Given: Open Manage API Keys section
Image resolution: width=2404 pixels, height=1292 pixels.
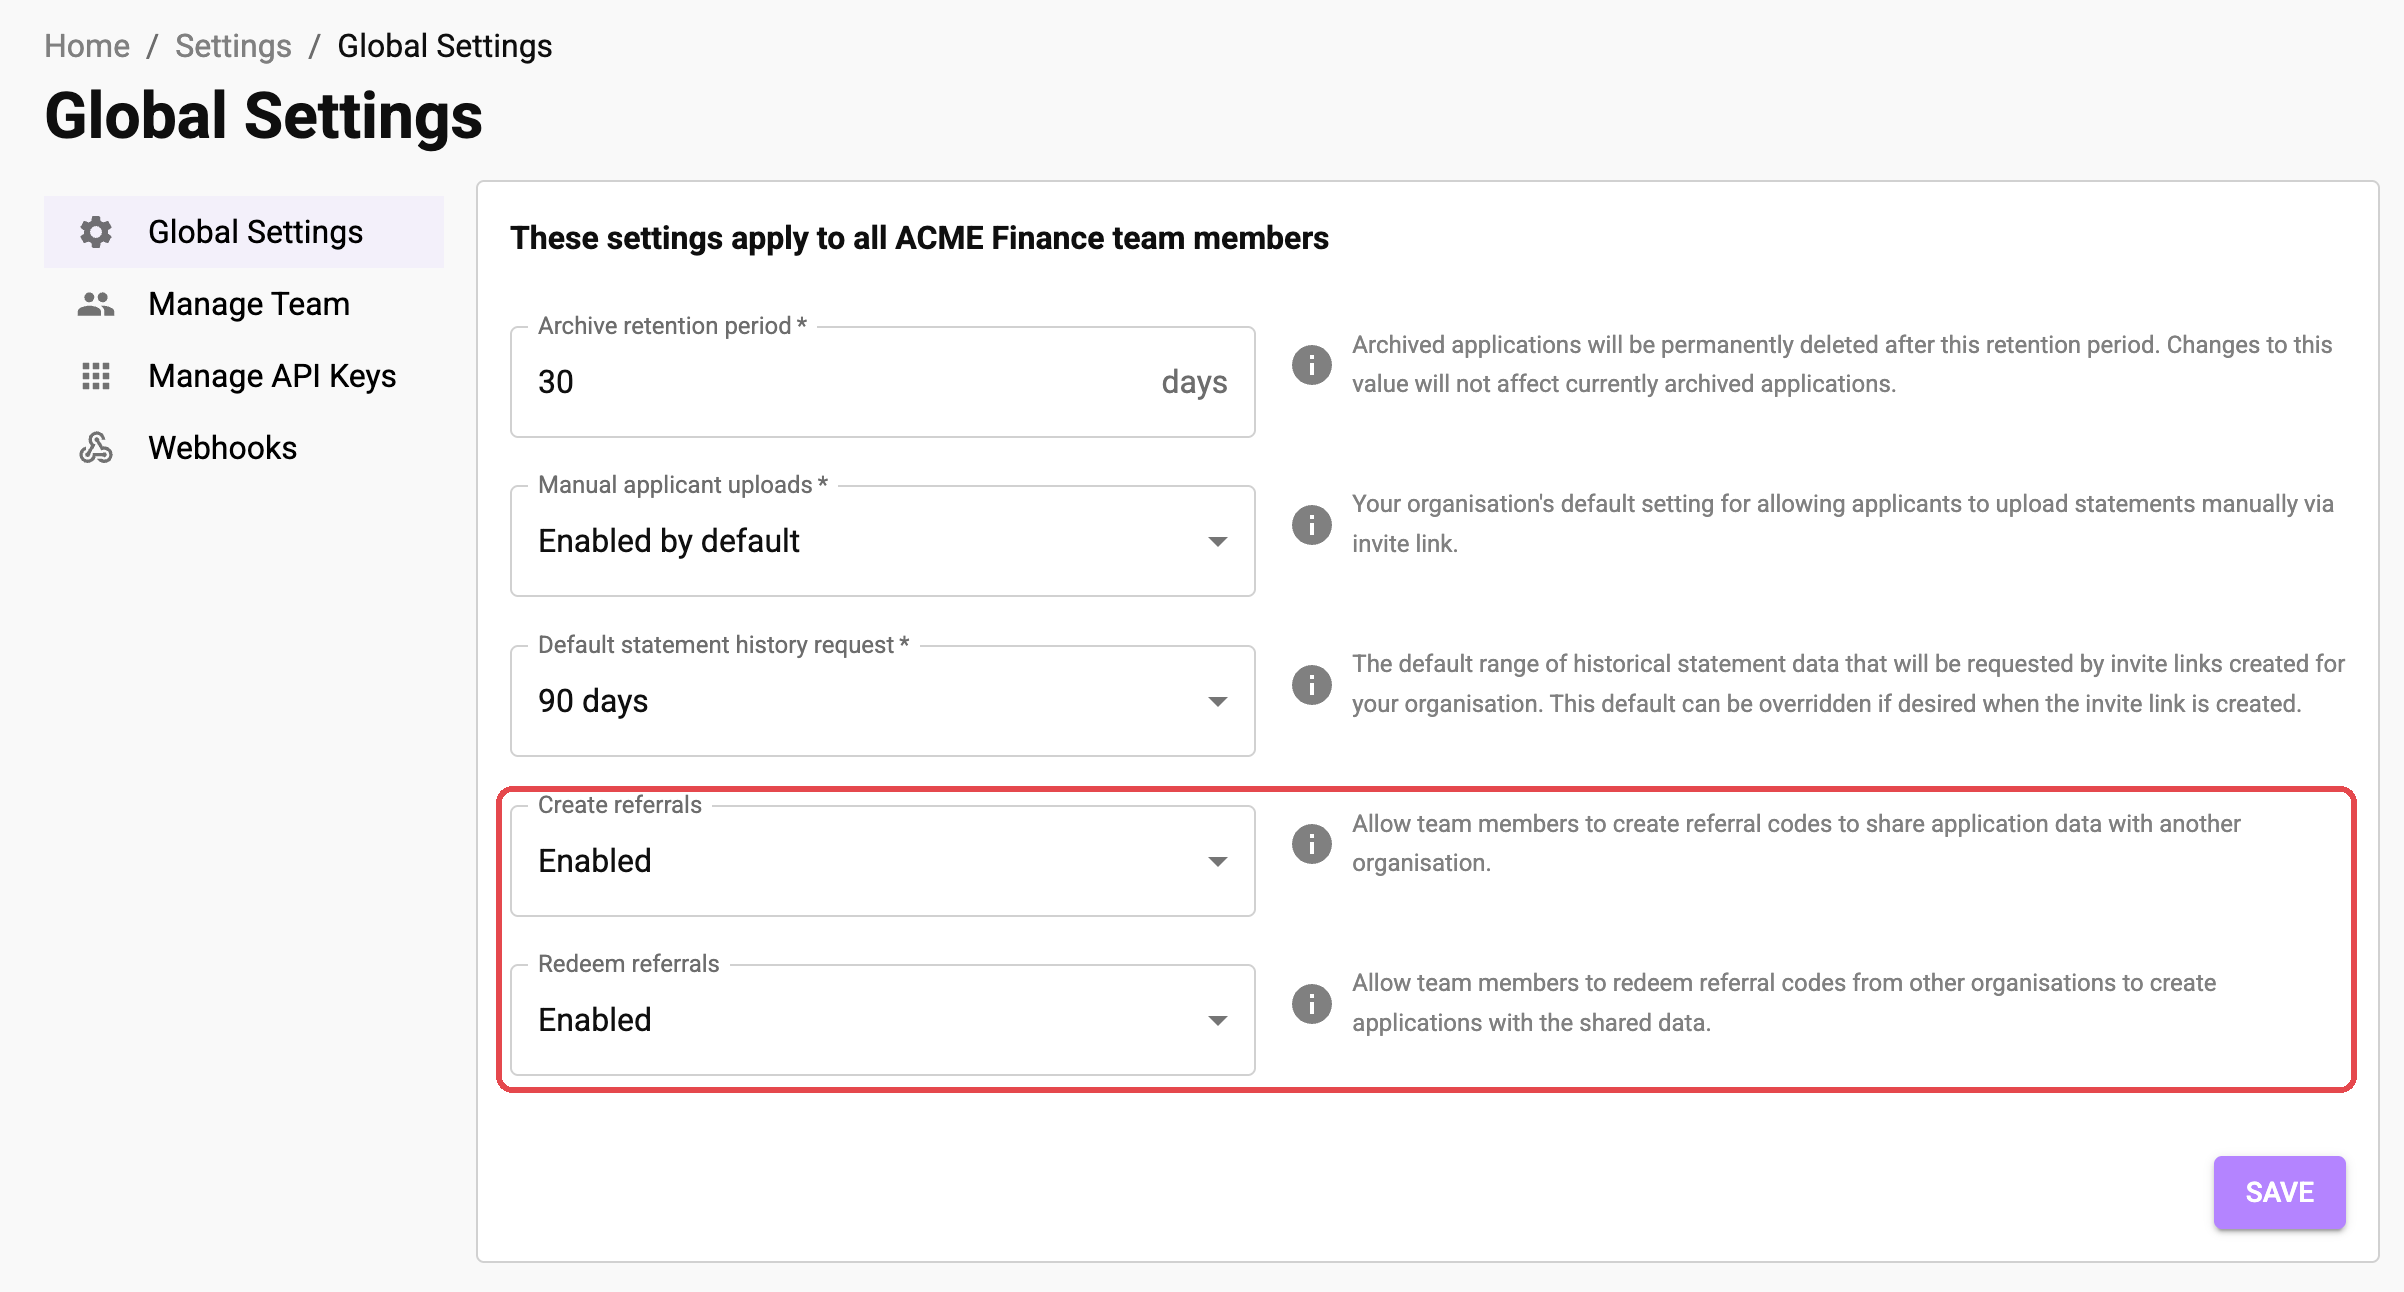Looking at the screenshot, I should (x=244, y=376).
